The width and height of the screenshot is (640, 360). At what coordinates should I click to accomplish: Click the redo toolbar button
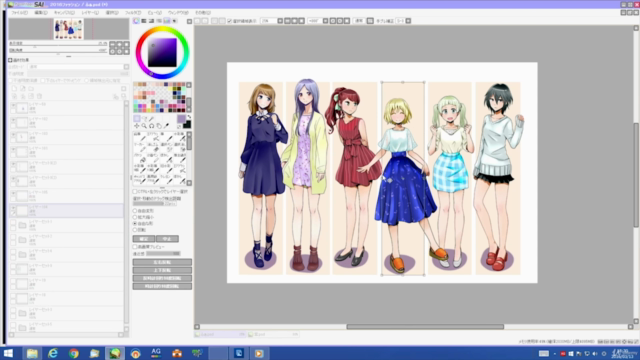(205, 21)
